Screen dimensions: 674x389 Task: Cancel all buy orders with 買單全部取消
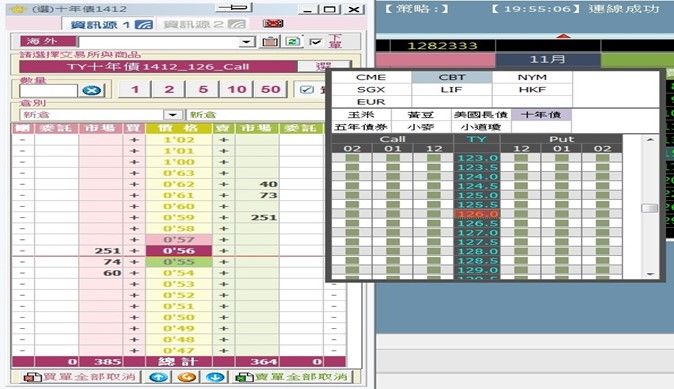click(x=81, y=377)
